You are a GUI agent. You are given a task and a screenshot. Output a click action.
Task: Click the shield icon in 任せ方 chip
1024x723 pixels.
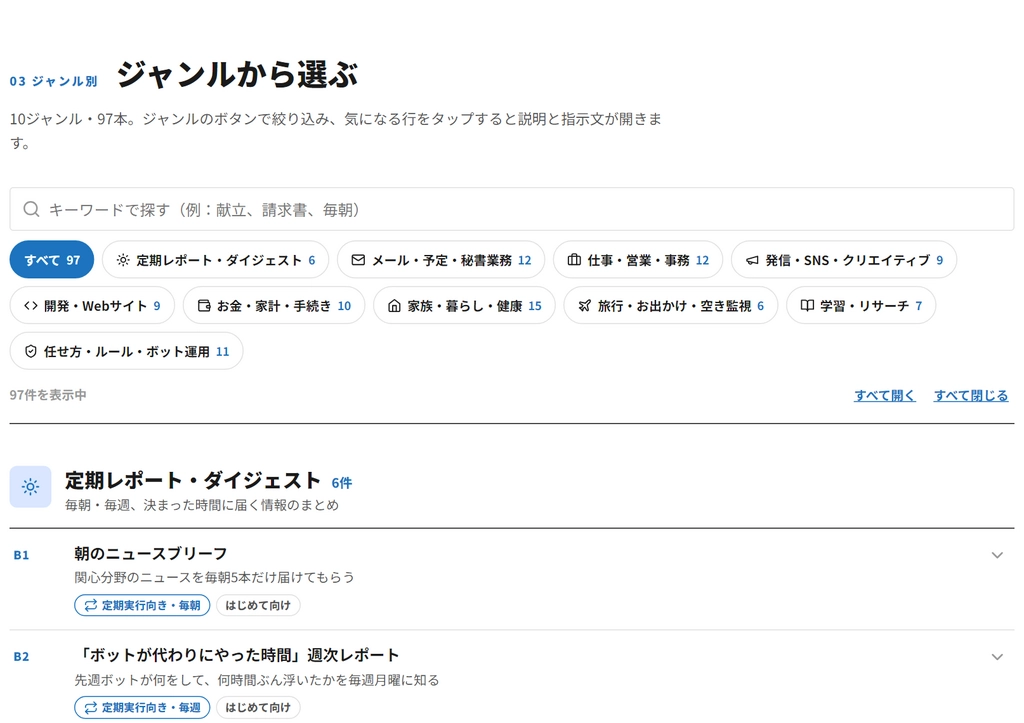[31, 351]
